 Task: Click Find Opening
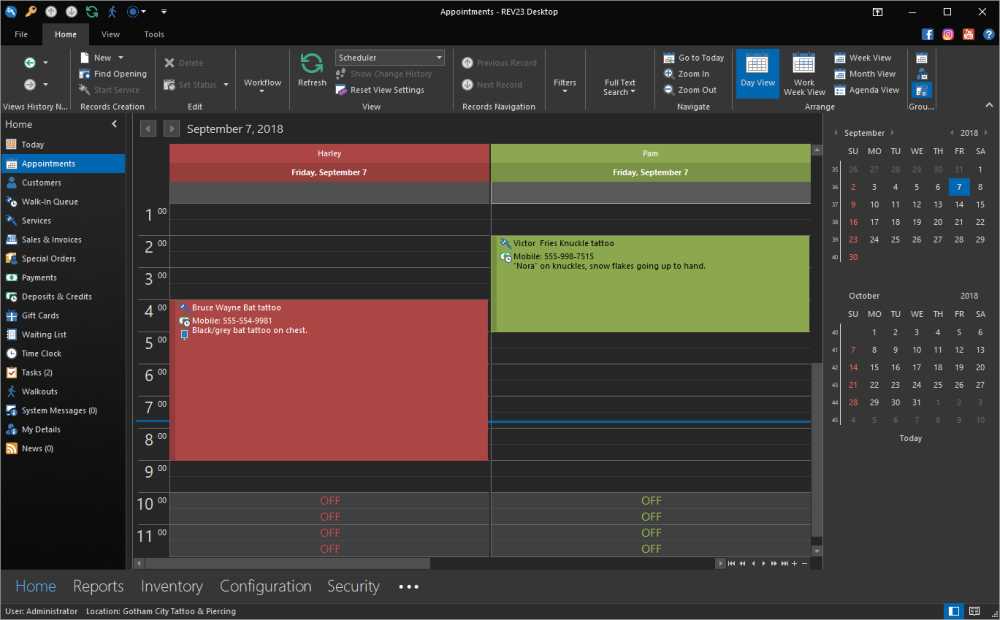click(x=113, y=74)
